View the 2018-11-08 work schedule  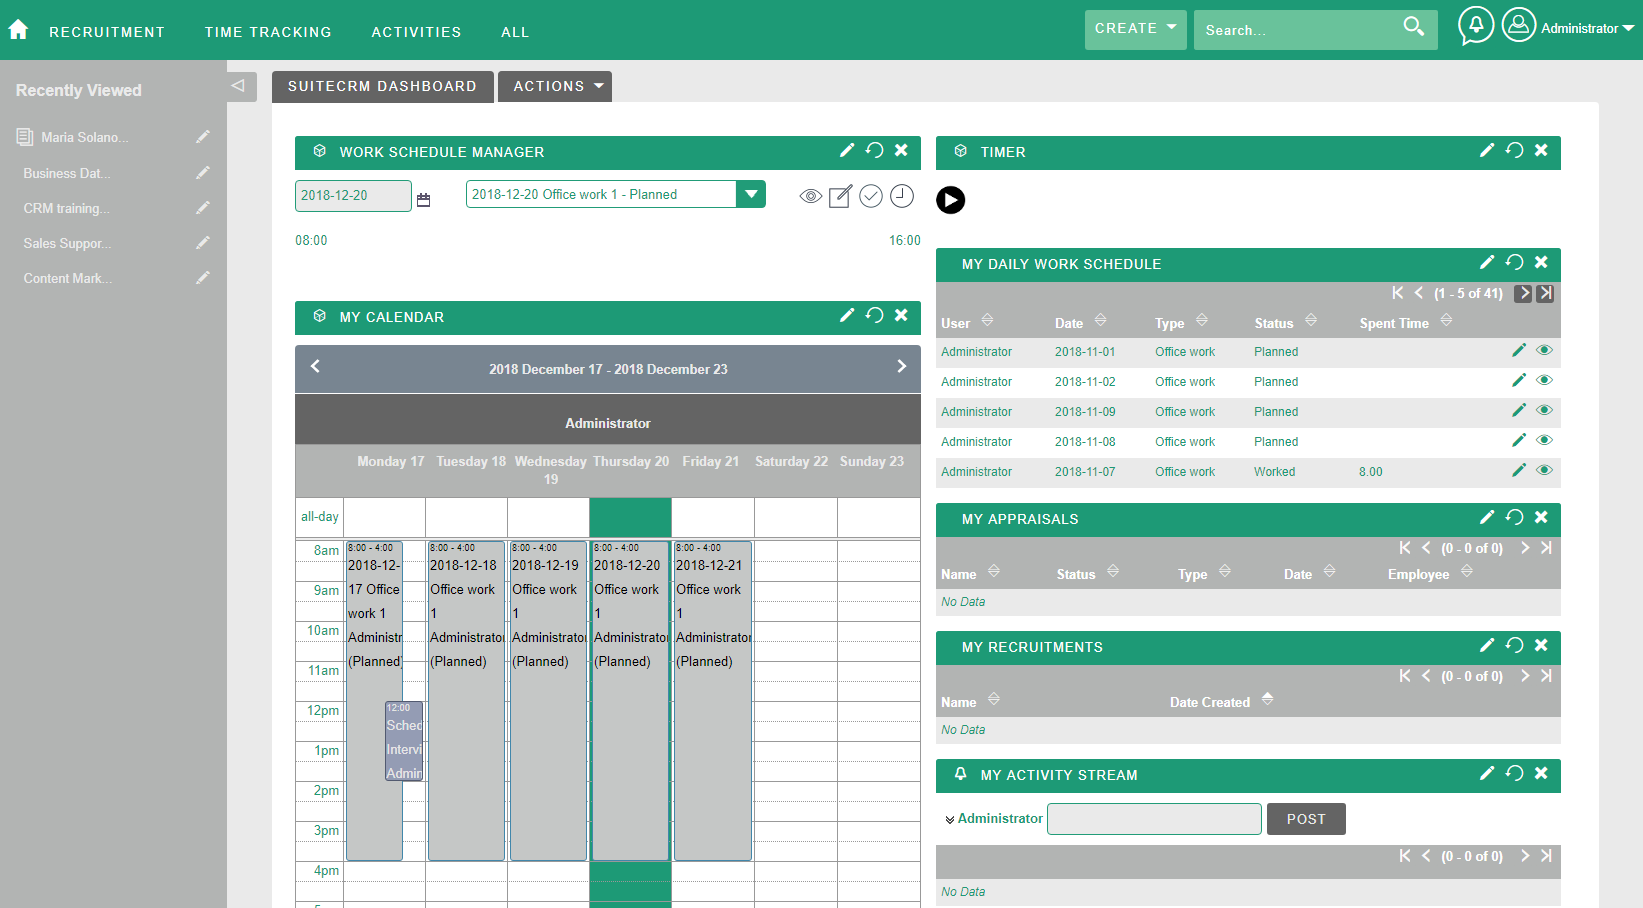tap(1545, 440)
